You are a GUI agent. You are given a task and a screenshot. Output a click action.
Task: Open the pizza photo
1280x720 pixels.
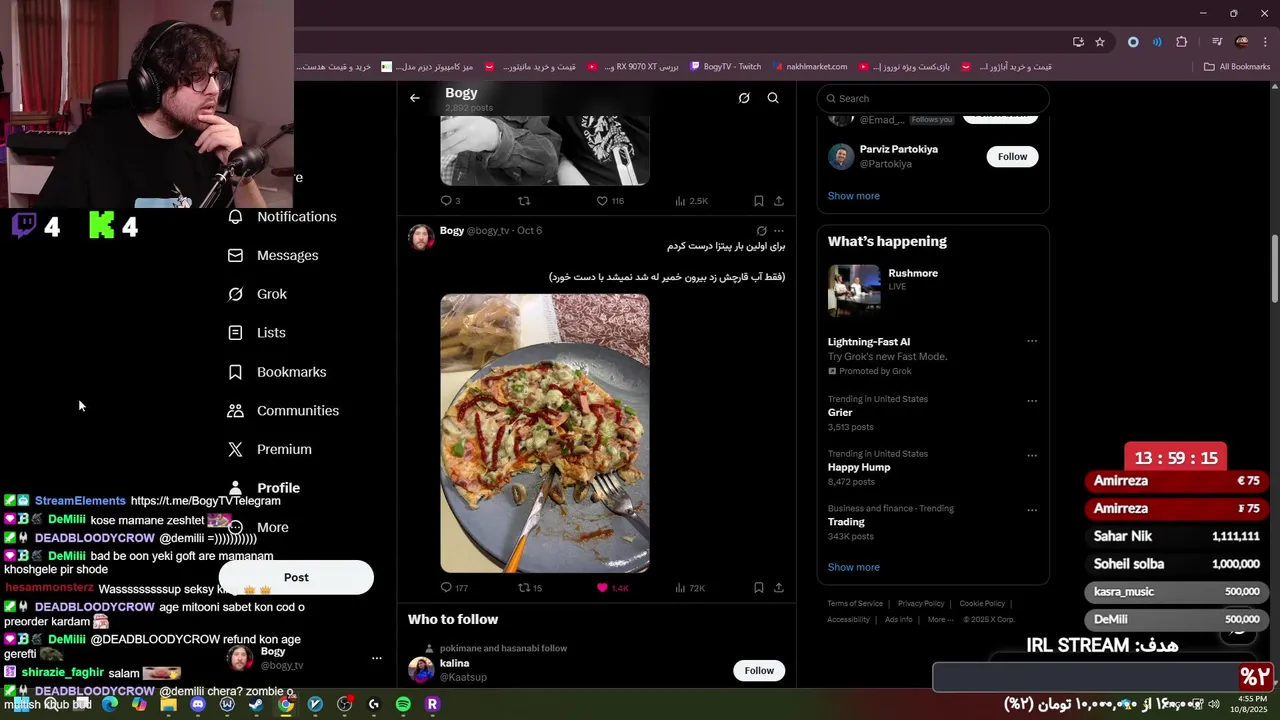(545, 433)
